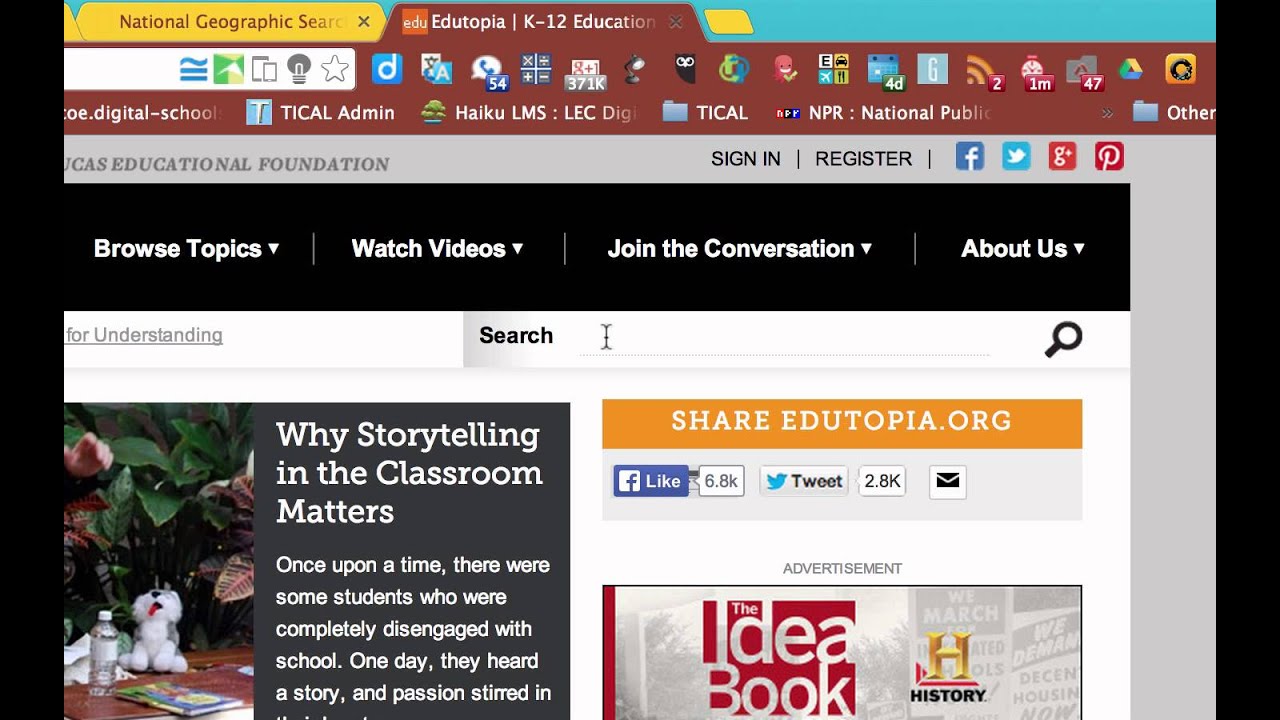
Task: Close the Edutopia browser tab
Action: coord(676,21)
